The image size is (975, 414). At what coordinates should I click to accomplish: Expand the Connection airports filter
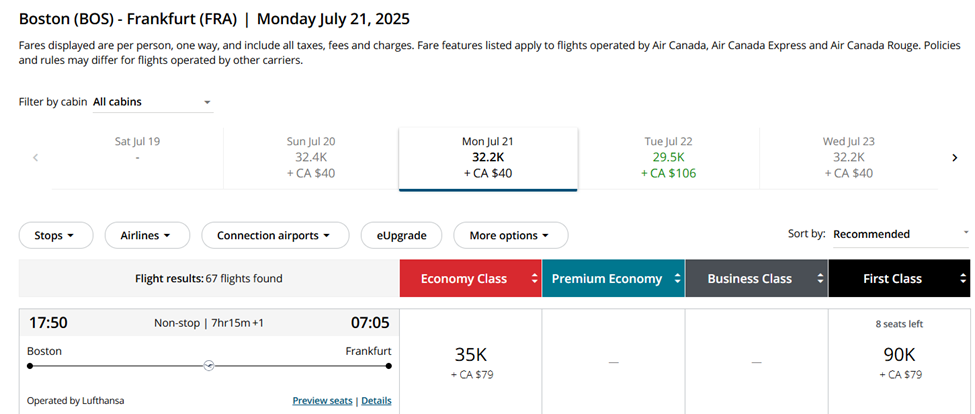pyautogui.click(x=275, y=235)
